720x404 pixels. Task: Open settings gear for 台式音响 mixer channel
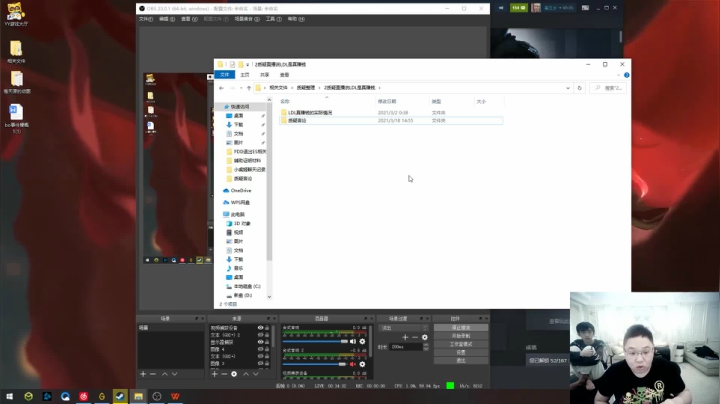tap(362, 342)
